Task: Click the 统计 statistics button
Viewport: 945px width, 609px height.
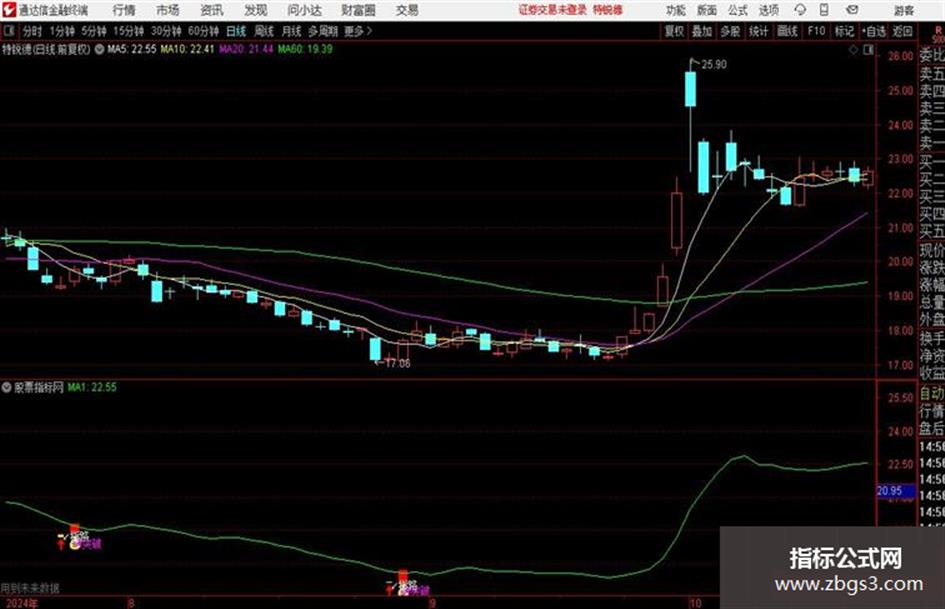Action: pyautogui.click(x=758, y=31)
